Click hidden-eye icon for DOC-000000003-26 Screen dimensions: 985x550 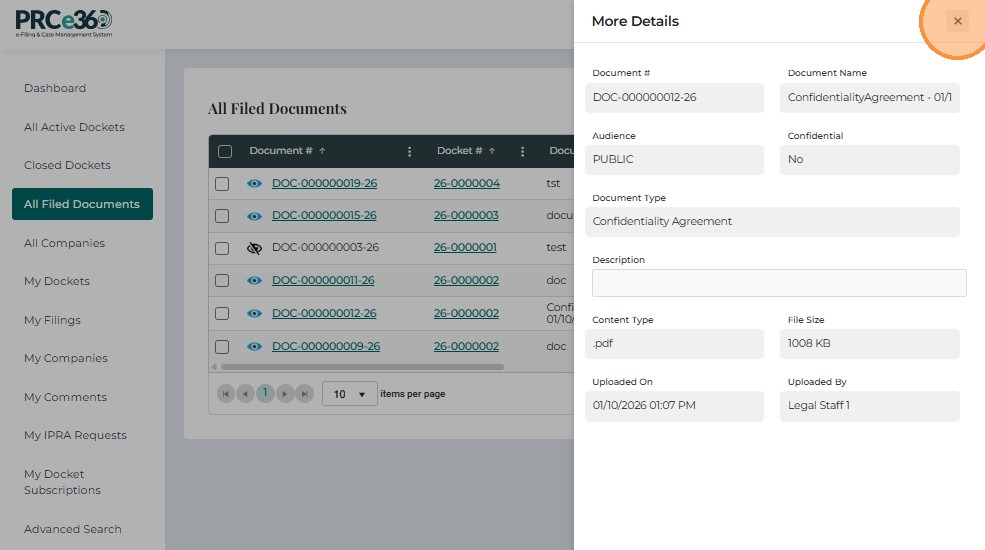254,248
